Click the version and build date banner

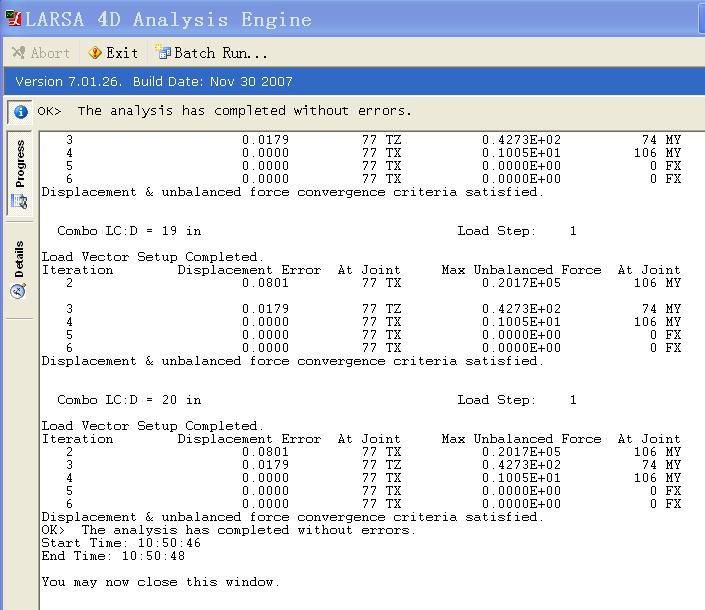[x=354, y=81]
